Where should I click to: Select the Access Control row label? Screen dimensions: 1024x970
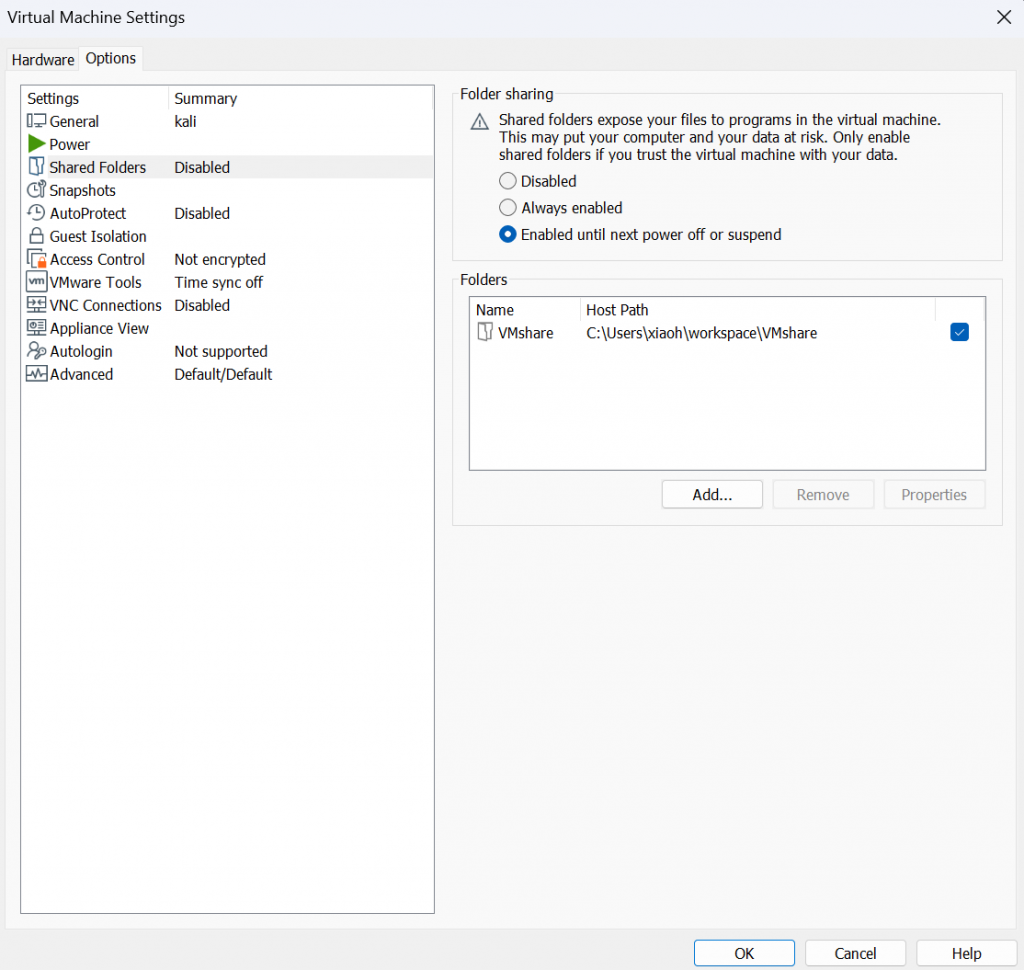pos(97,259)
